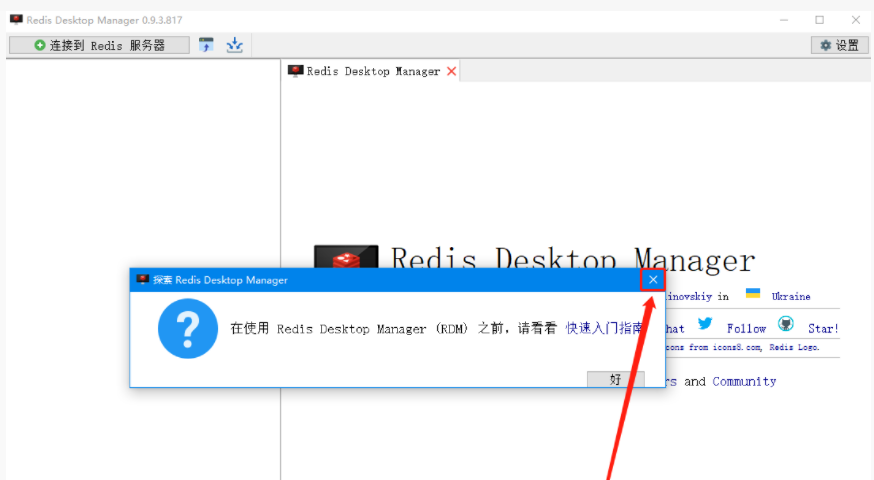Click the export connections download icon
The width and height of the screenshot is (874, 480).
(x=235, y=45)
